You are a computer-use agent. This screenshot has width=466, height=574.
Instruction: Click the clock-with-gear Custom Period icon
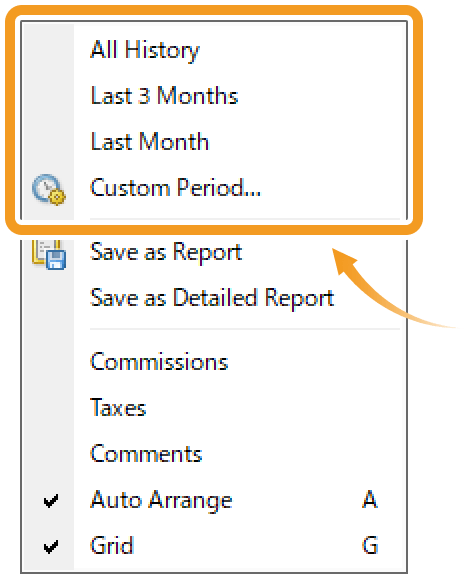[x=49, y=189]
